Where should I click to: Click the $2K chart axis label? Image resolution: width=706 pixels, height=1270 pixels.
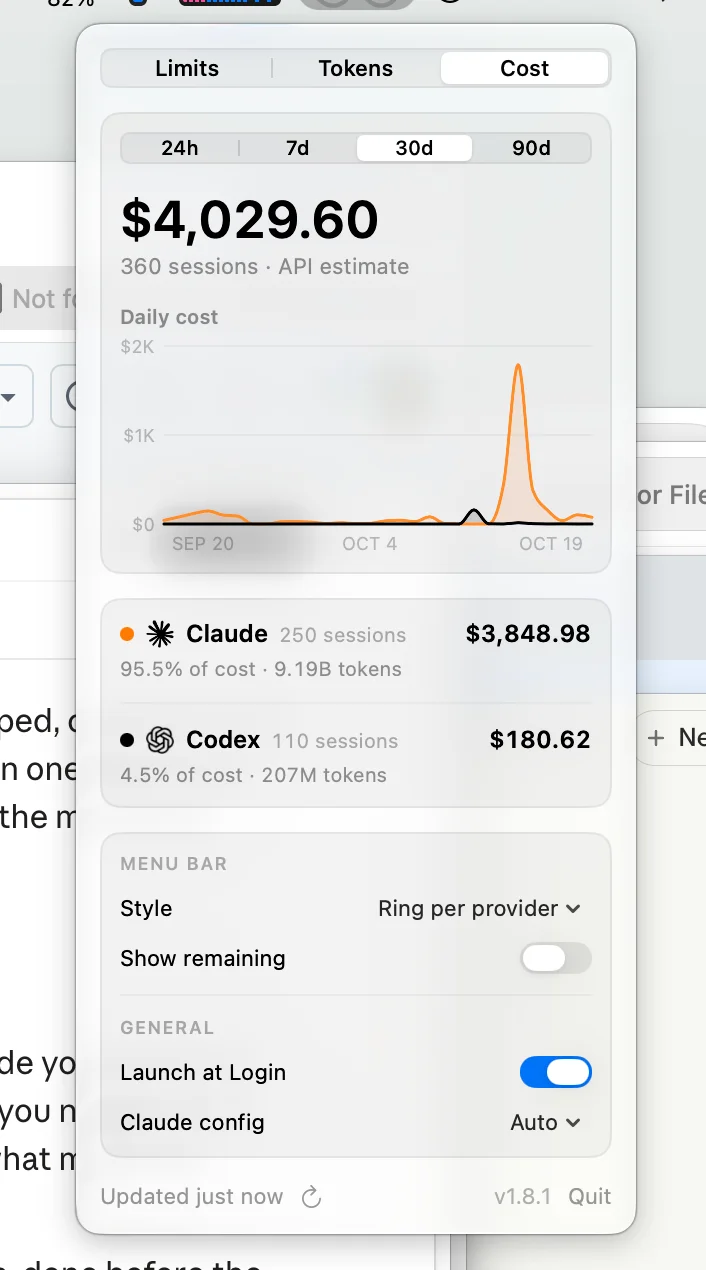(138, 348)
